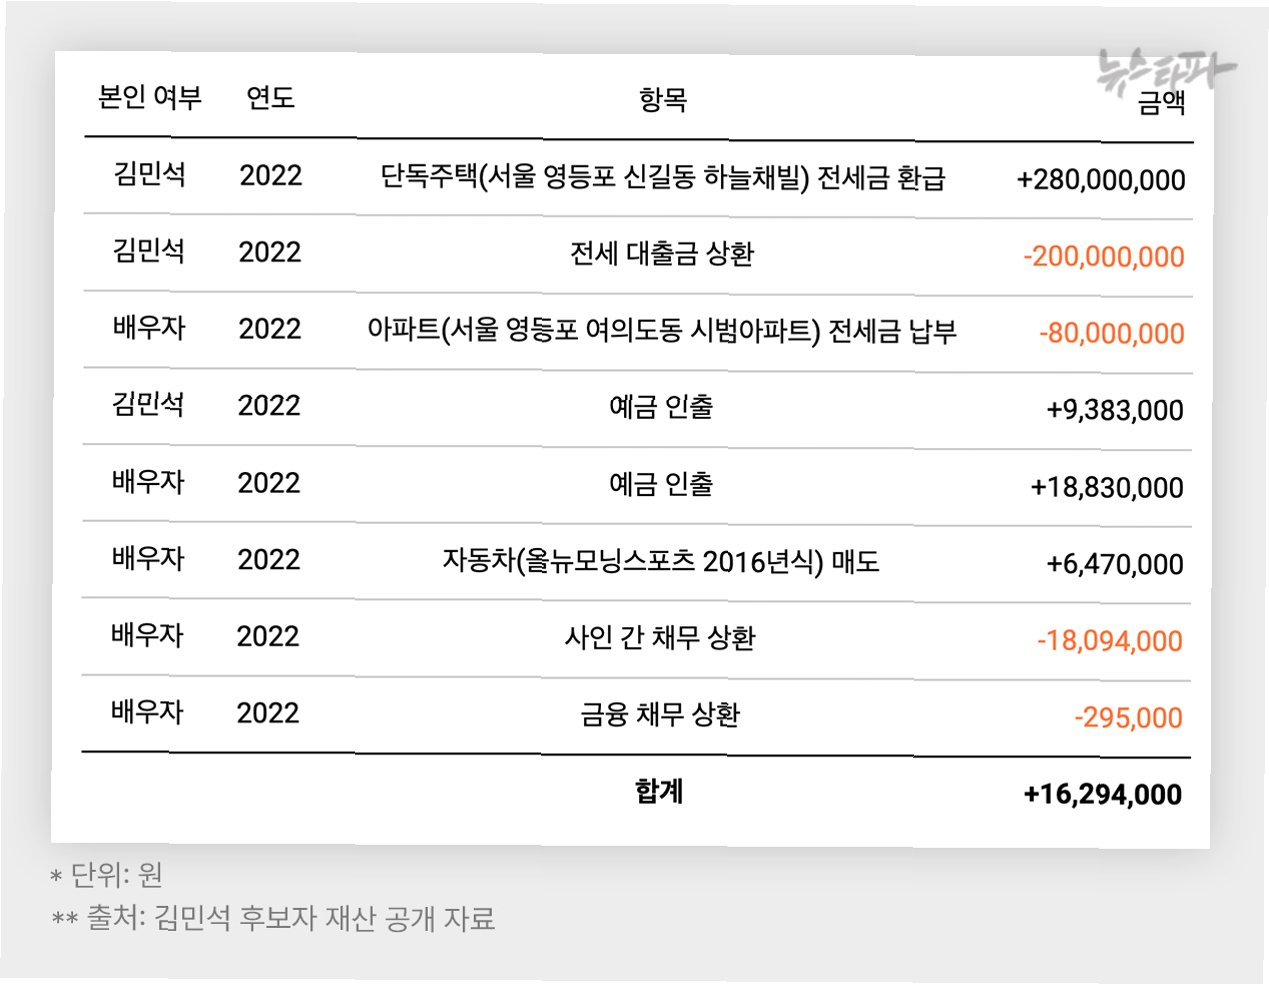Click the '본인 여부' column header

150,97
